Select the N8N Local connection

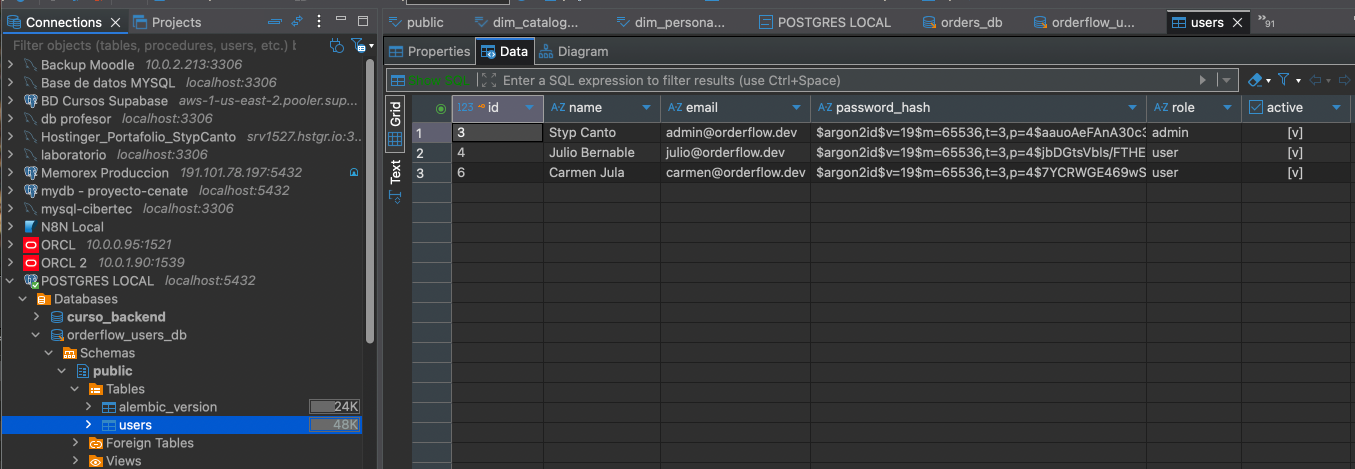point(72,227)
